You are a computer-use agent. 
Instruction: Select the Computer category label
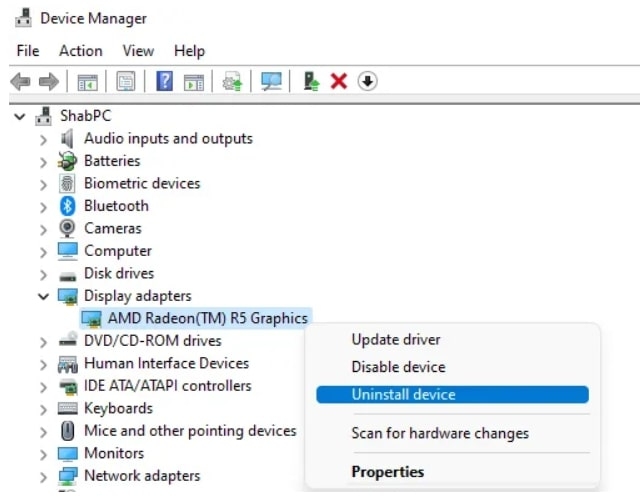[x=118, y=251]
